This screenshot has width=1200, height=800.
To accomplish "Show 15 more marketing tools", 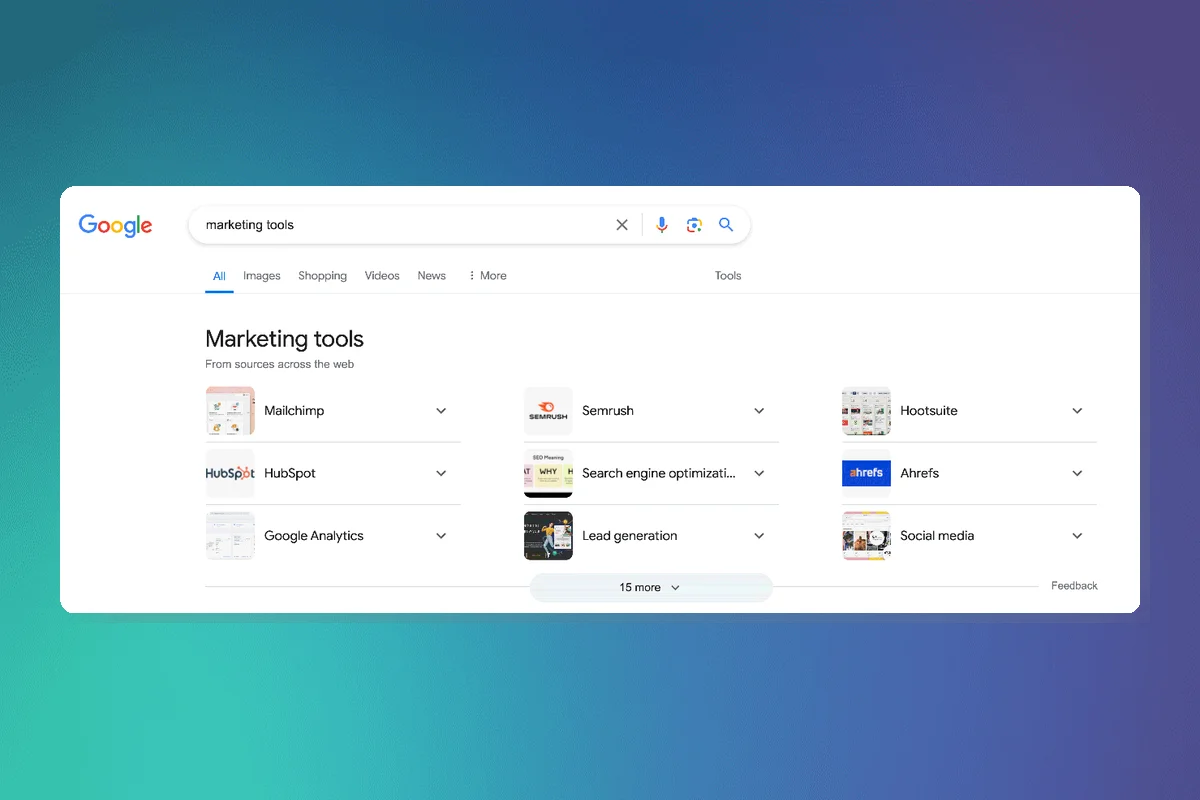I will (x=651, y=587).
